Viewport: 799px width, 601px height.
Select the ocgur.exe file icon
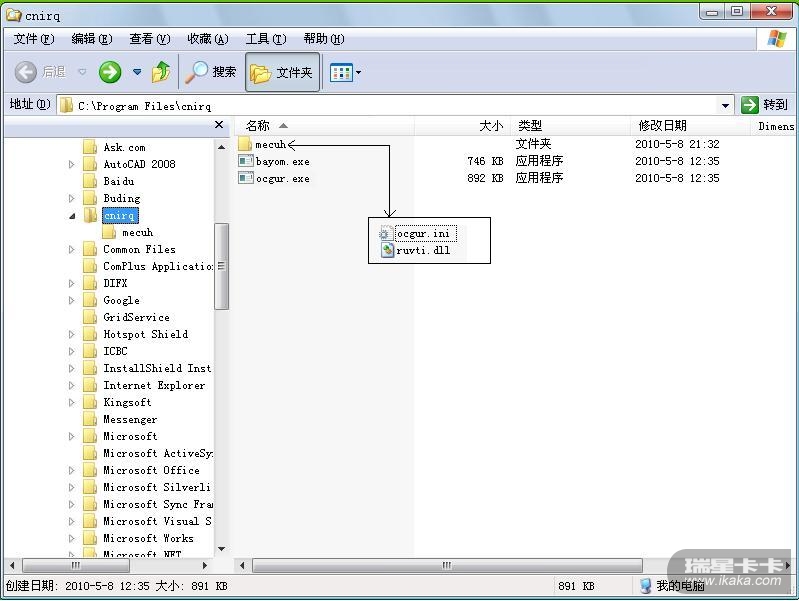click(246, 178)
